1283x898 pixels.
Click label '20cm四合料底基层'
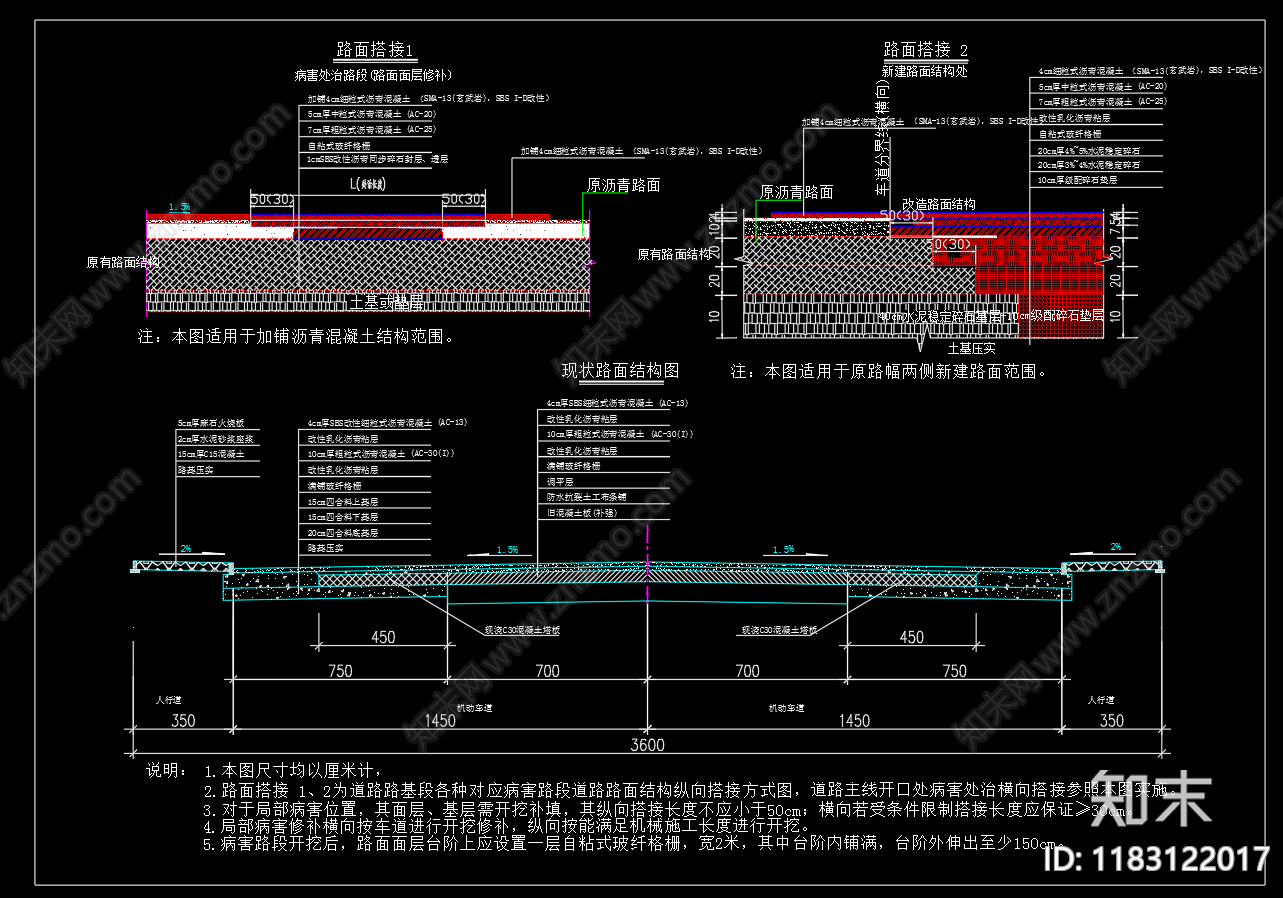point(343,533)
